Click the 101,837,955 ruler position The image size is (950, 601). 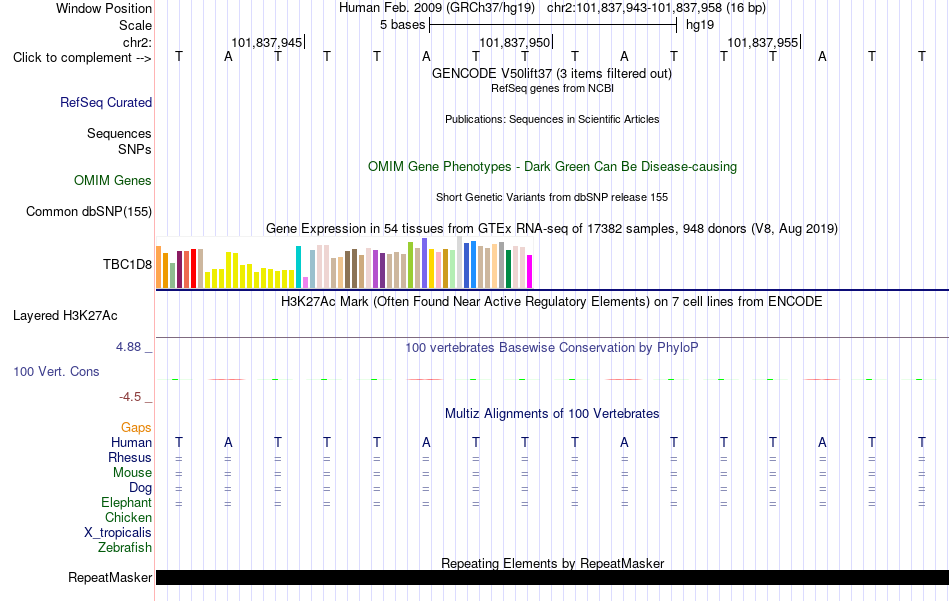(x=762, y=42)
